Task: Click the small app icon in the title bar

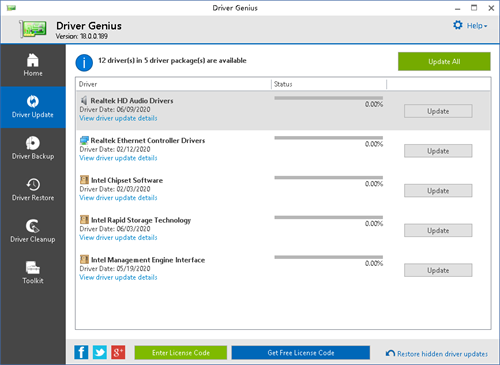Action: coord(11,8)
